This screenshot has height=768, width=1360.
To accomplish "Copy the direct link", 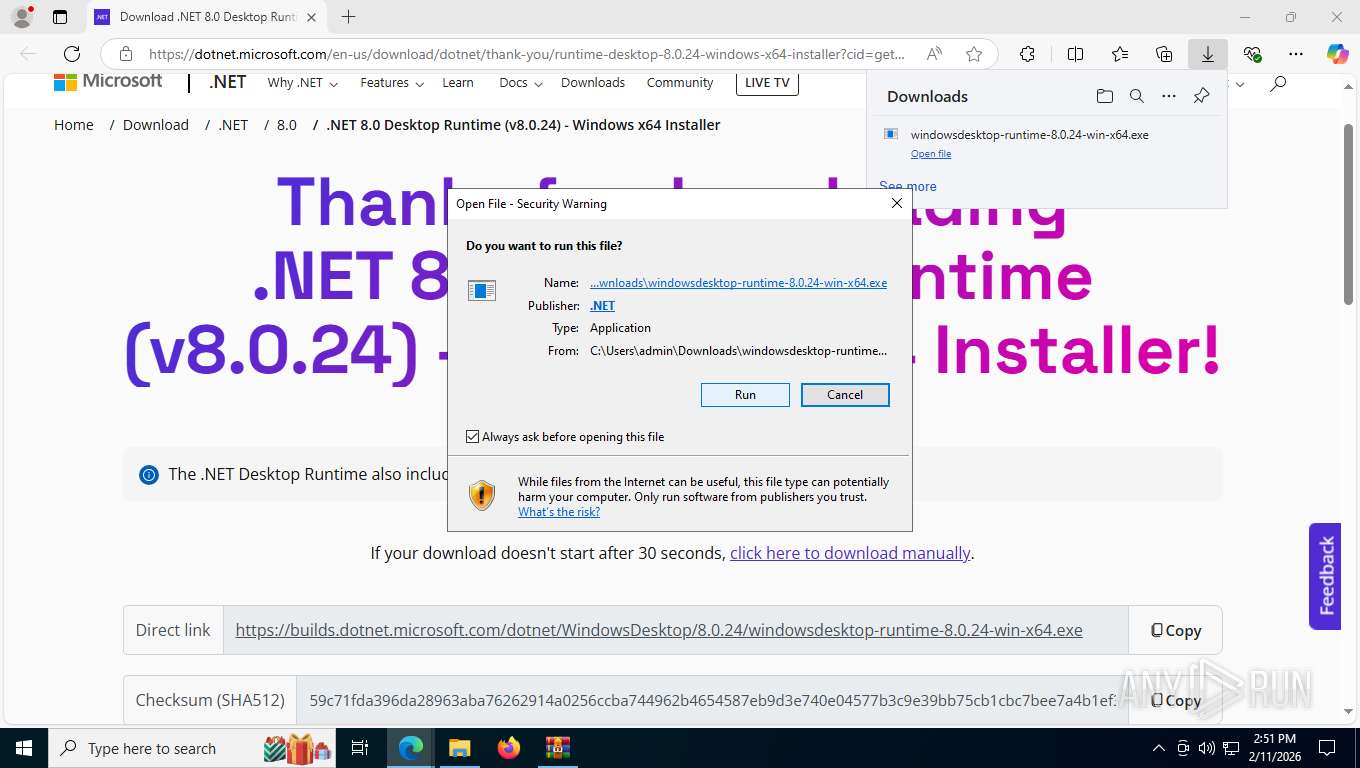I will click(x=1175, y=630).
